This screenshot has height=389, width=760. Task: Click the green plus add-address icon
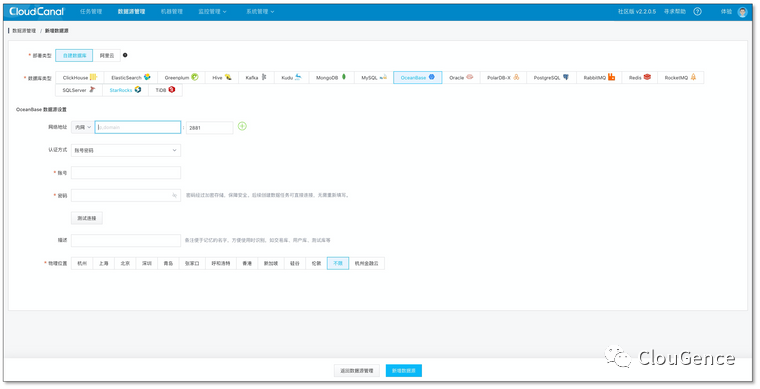click(242, 126)
